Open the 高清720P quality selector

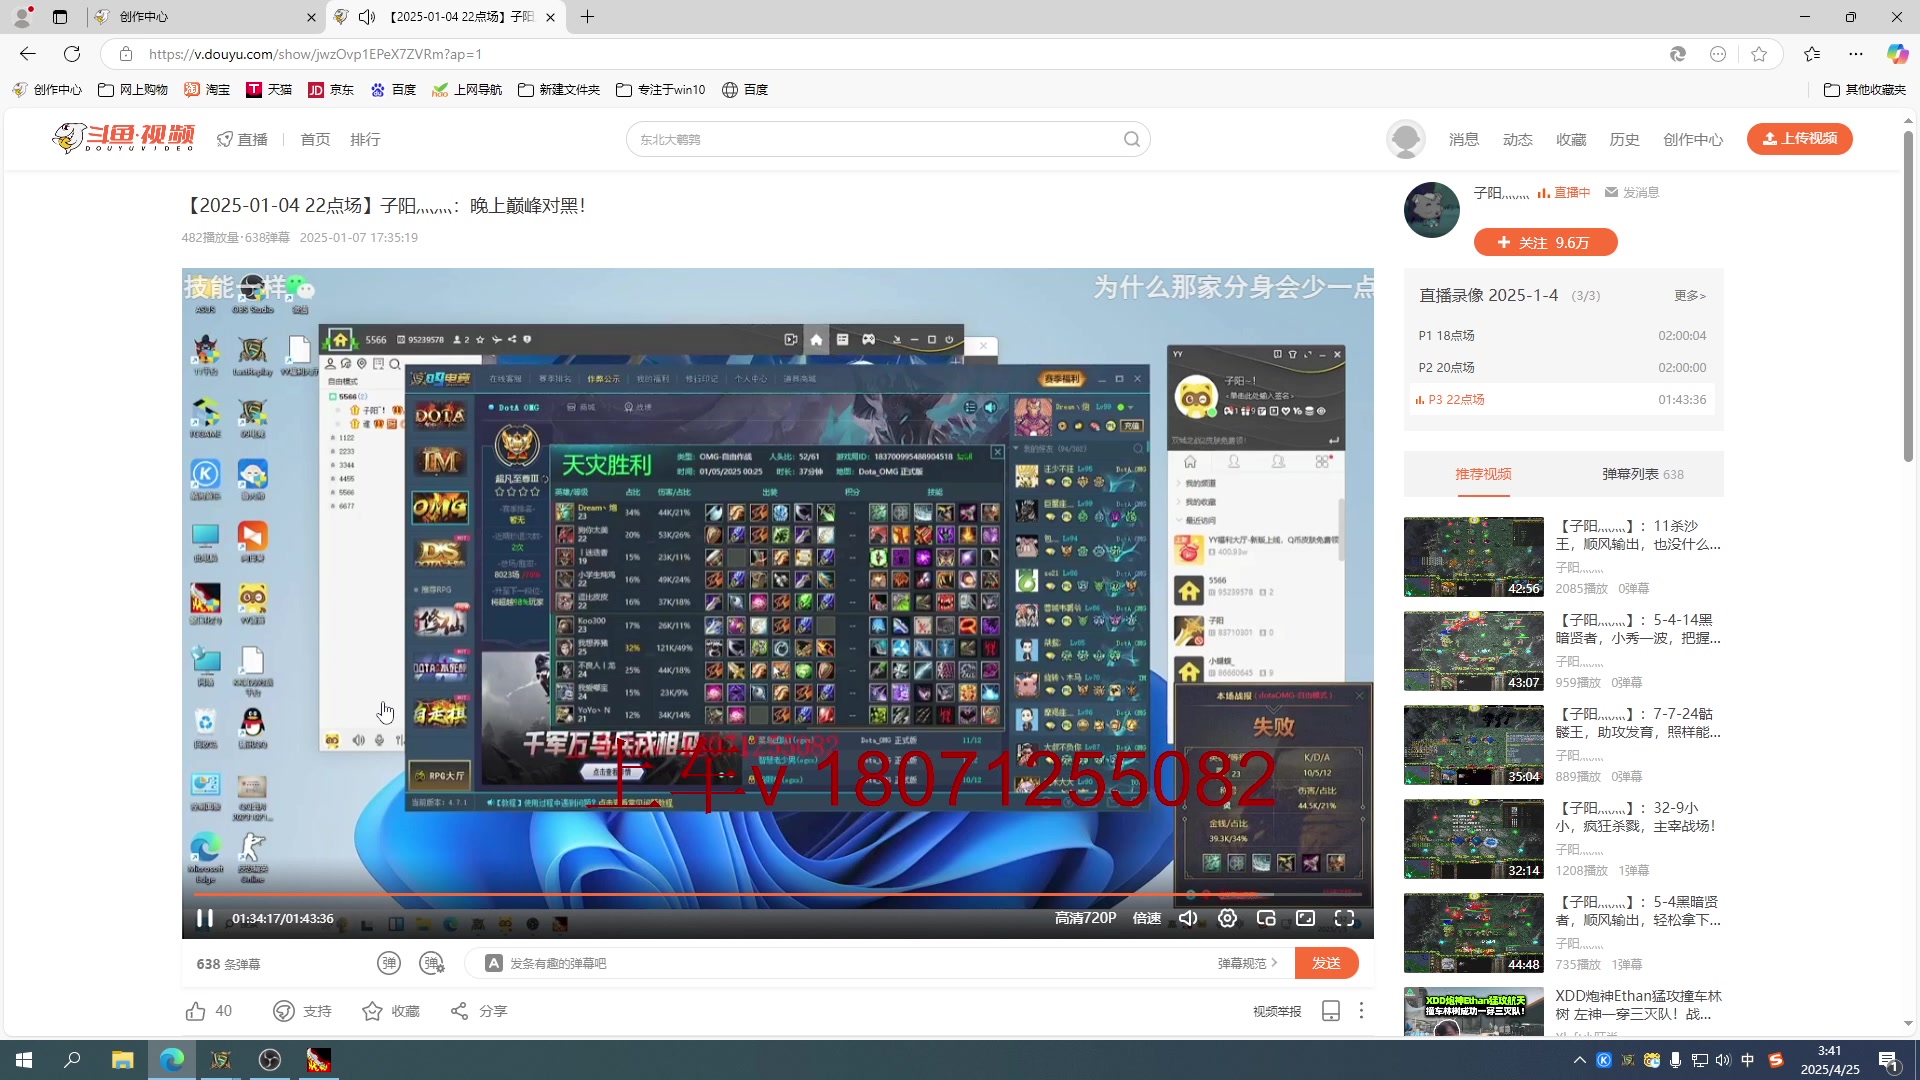1085,918
